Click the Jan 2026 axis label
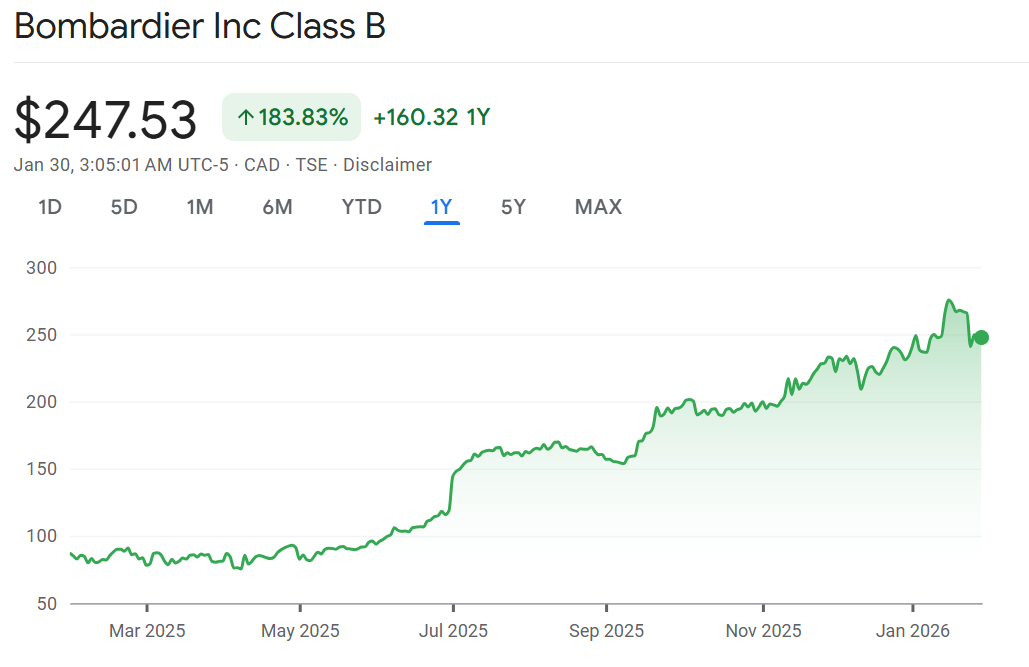Screen dimensions: 1029x667 [914, 631]
